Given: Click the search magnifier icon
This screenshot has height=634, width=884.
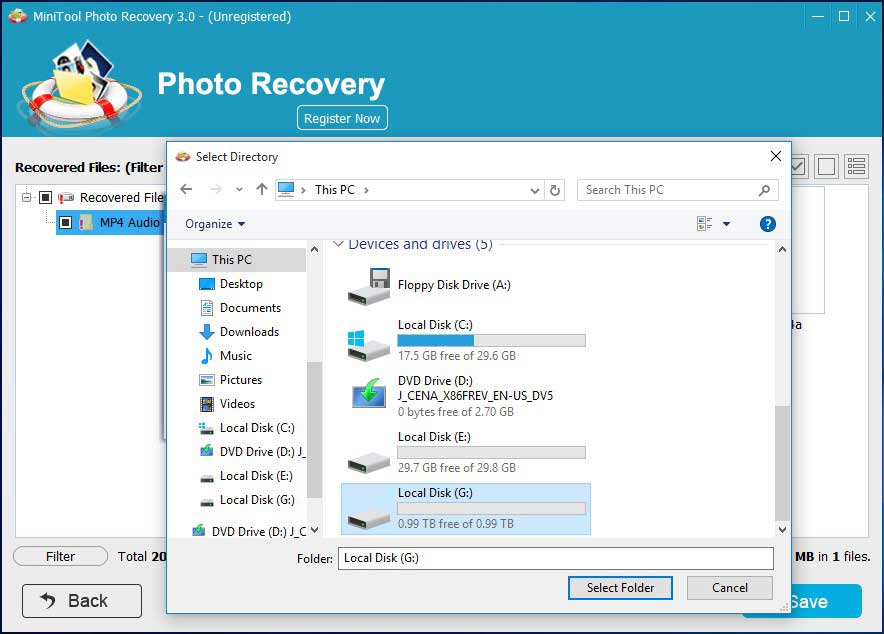Looking at the screenshot, I should click(x=764, y=190).
